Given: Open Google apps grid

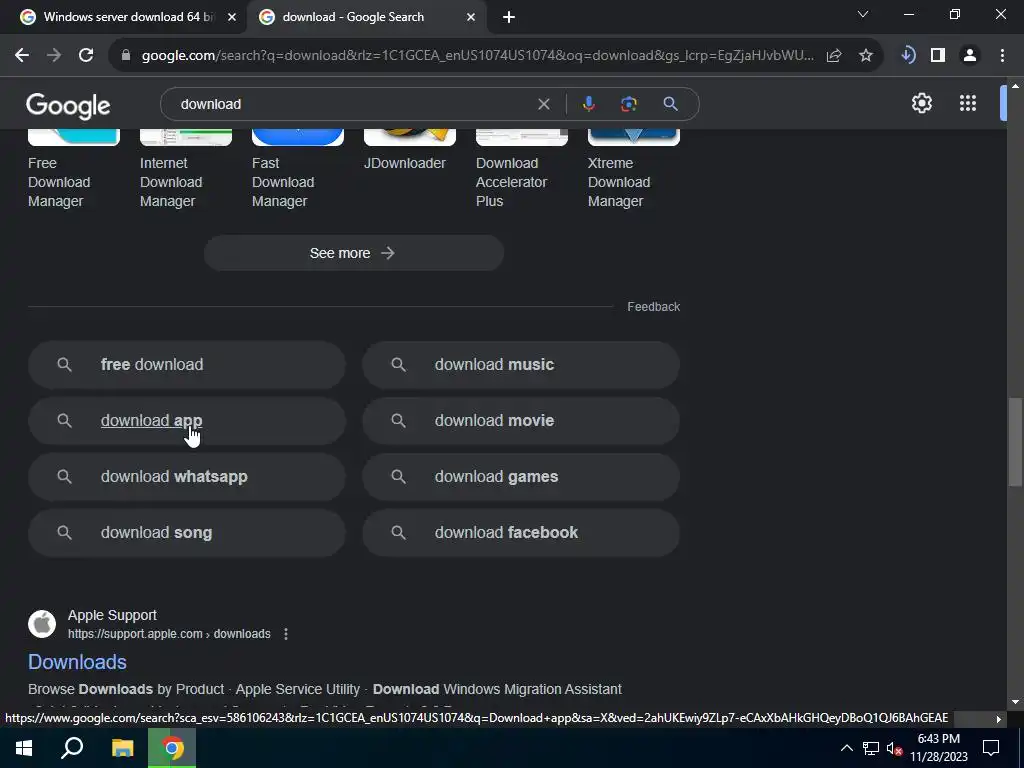Looking at the screenshot, I should (968, 103).
